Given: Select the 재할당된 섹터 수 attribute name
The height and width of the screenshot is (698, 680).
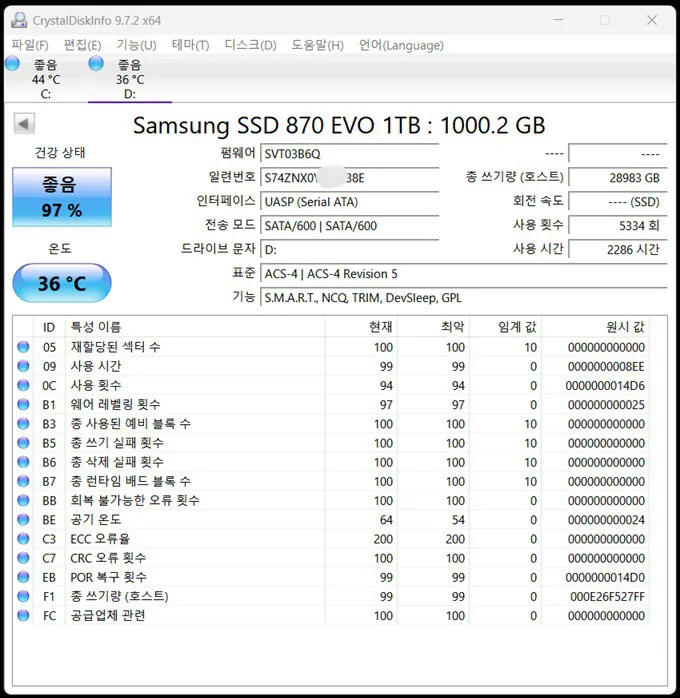Looking at the screenshot, I should click(115, 347).
